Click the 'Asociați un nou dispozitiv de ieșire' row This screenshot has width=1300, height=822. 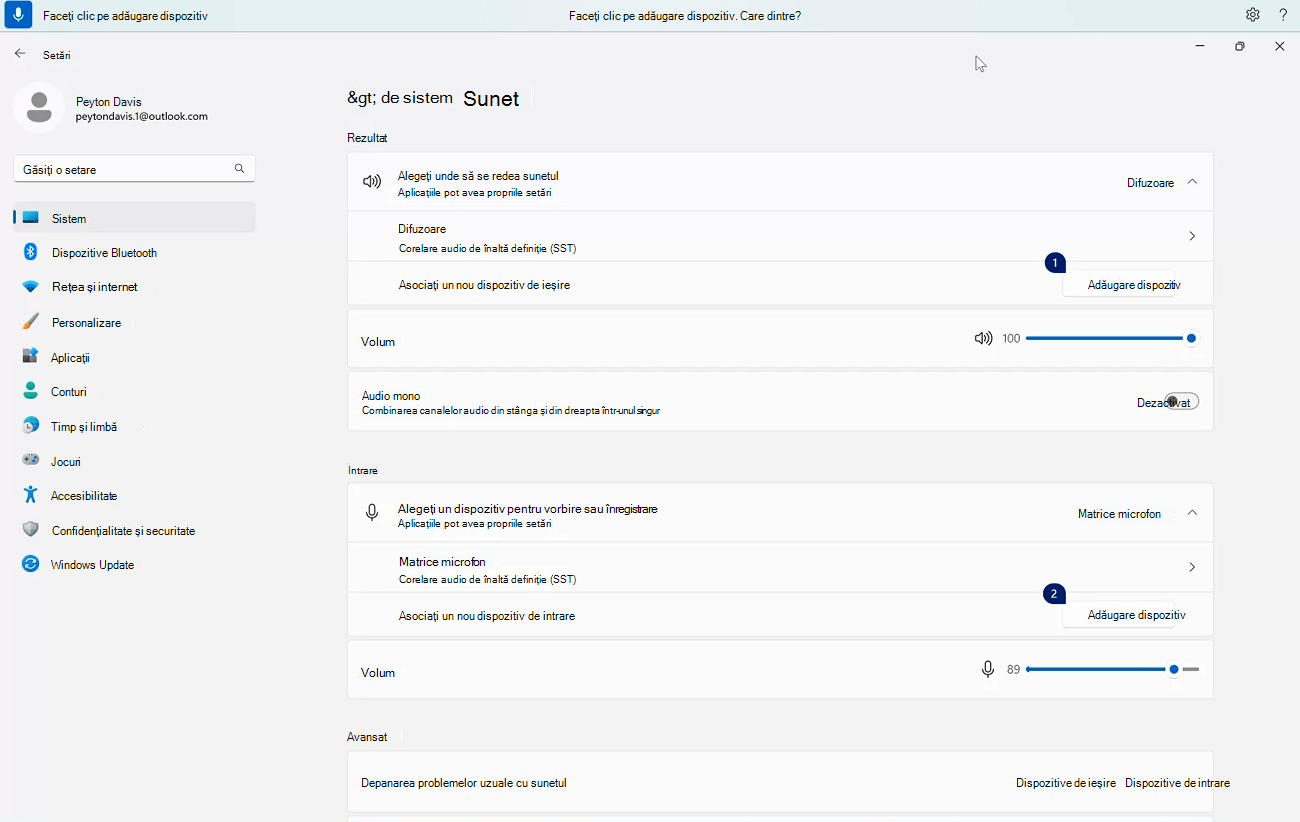780,284
